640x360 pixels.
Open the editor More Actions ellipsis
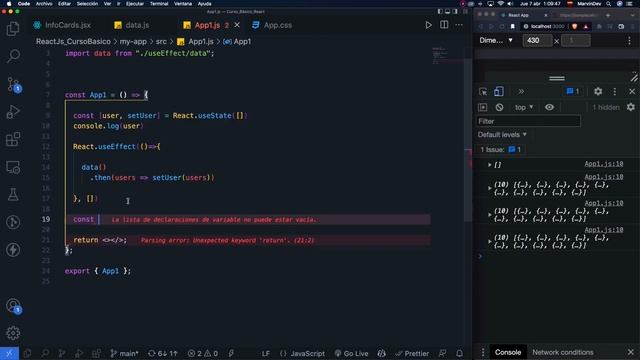click(x=459, y=25)
